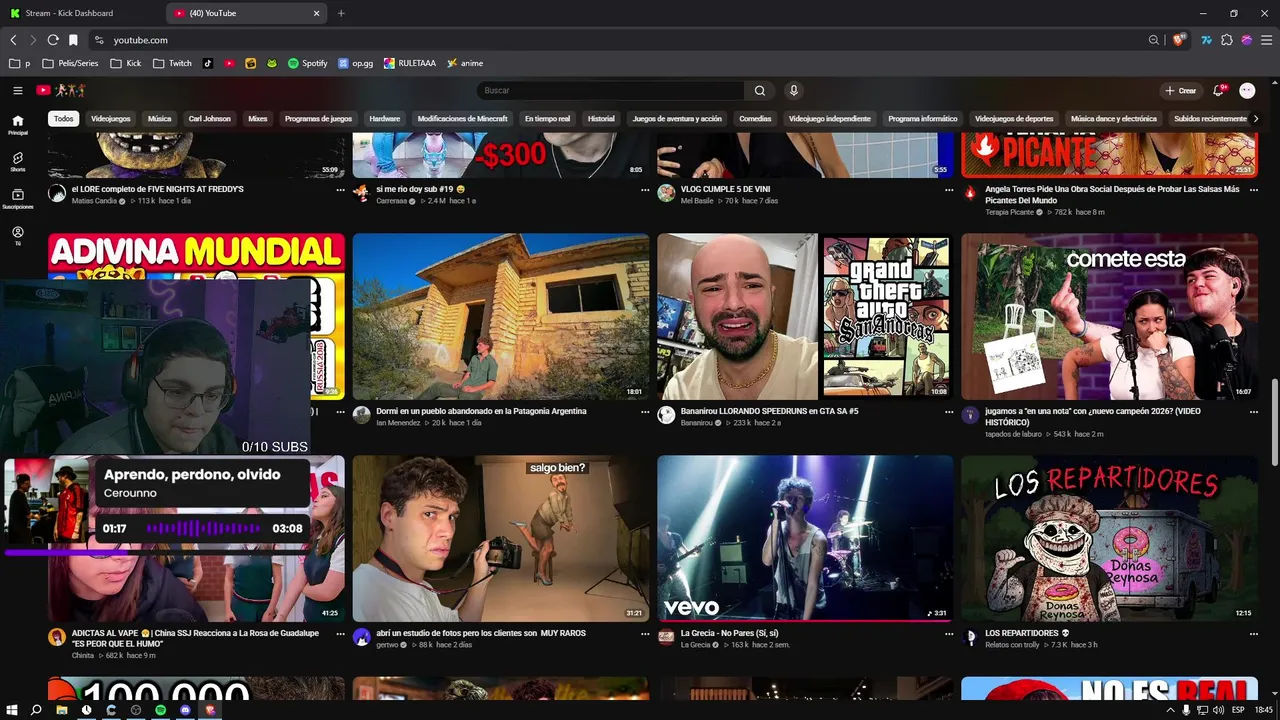Image resolution: width=1280 pixels, height=720 pixels.
Task: Open Shorts in the sidebar
Action: point(17,162)
